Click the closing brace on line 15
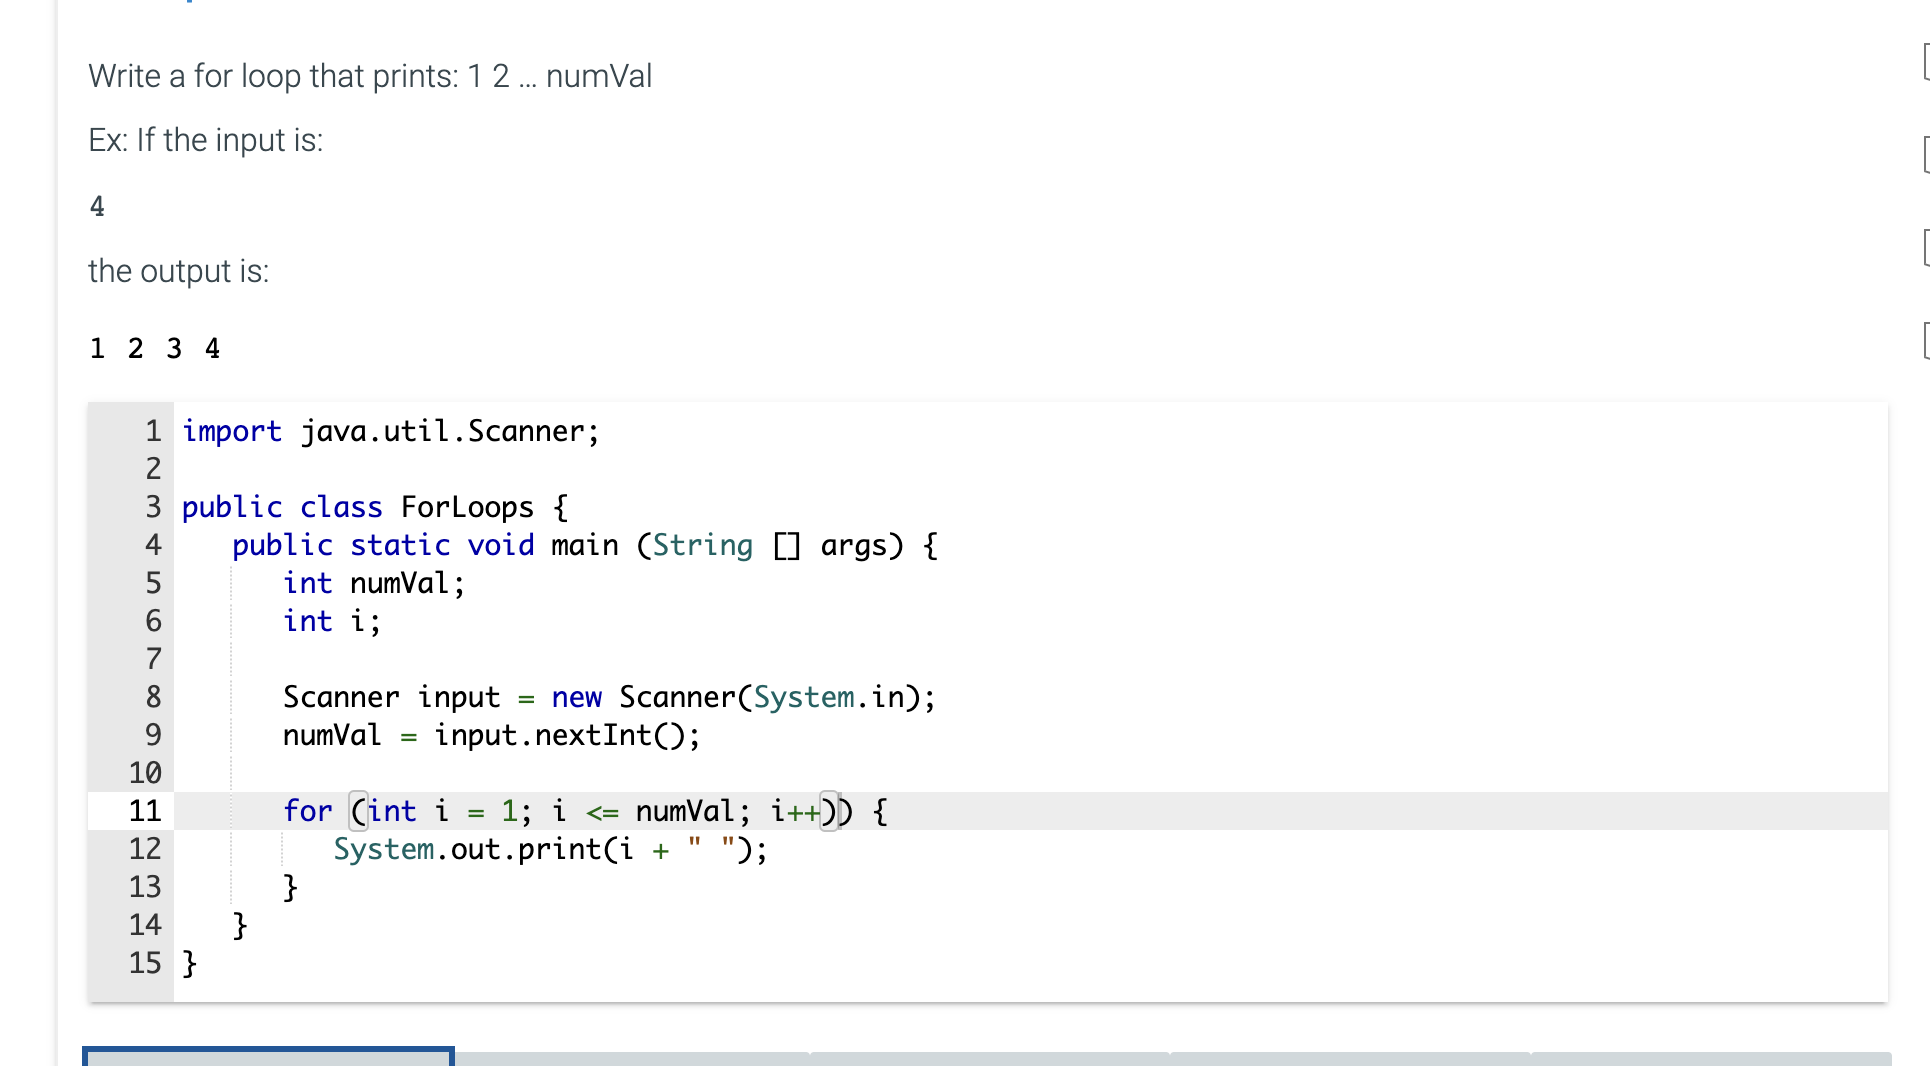The height and width of the screenshot is (1066, 1930). [x=188, y=963]
